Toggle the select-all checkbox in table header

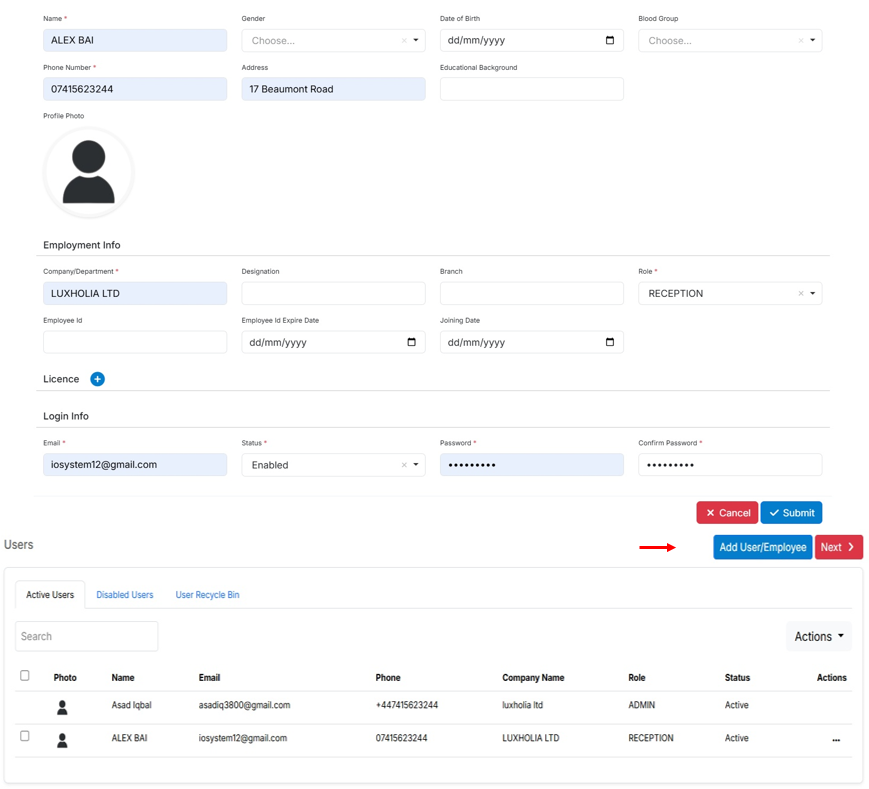[x=25, y=676]
